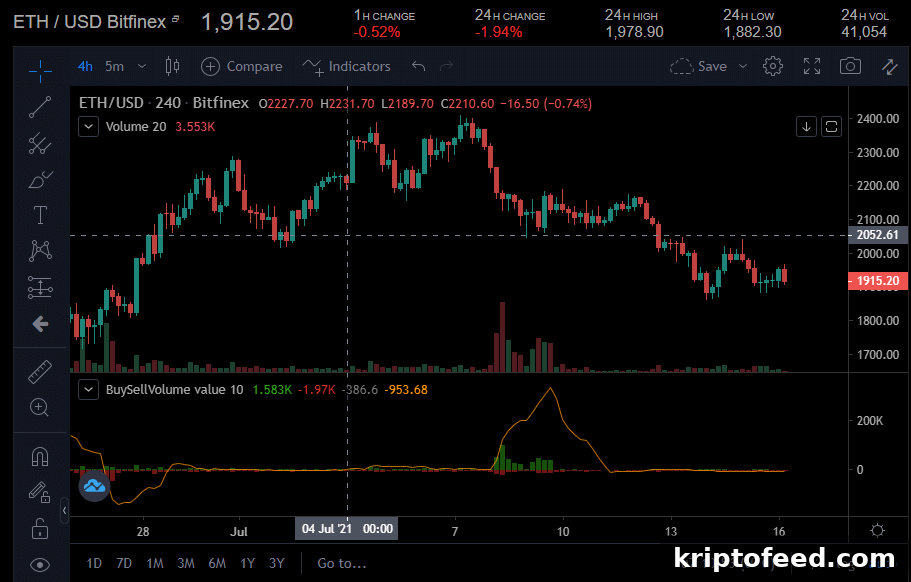The image size is (911, 582).
Task: Select the crosshair cursor tool
Action: (x=40, y=71)
